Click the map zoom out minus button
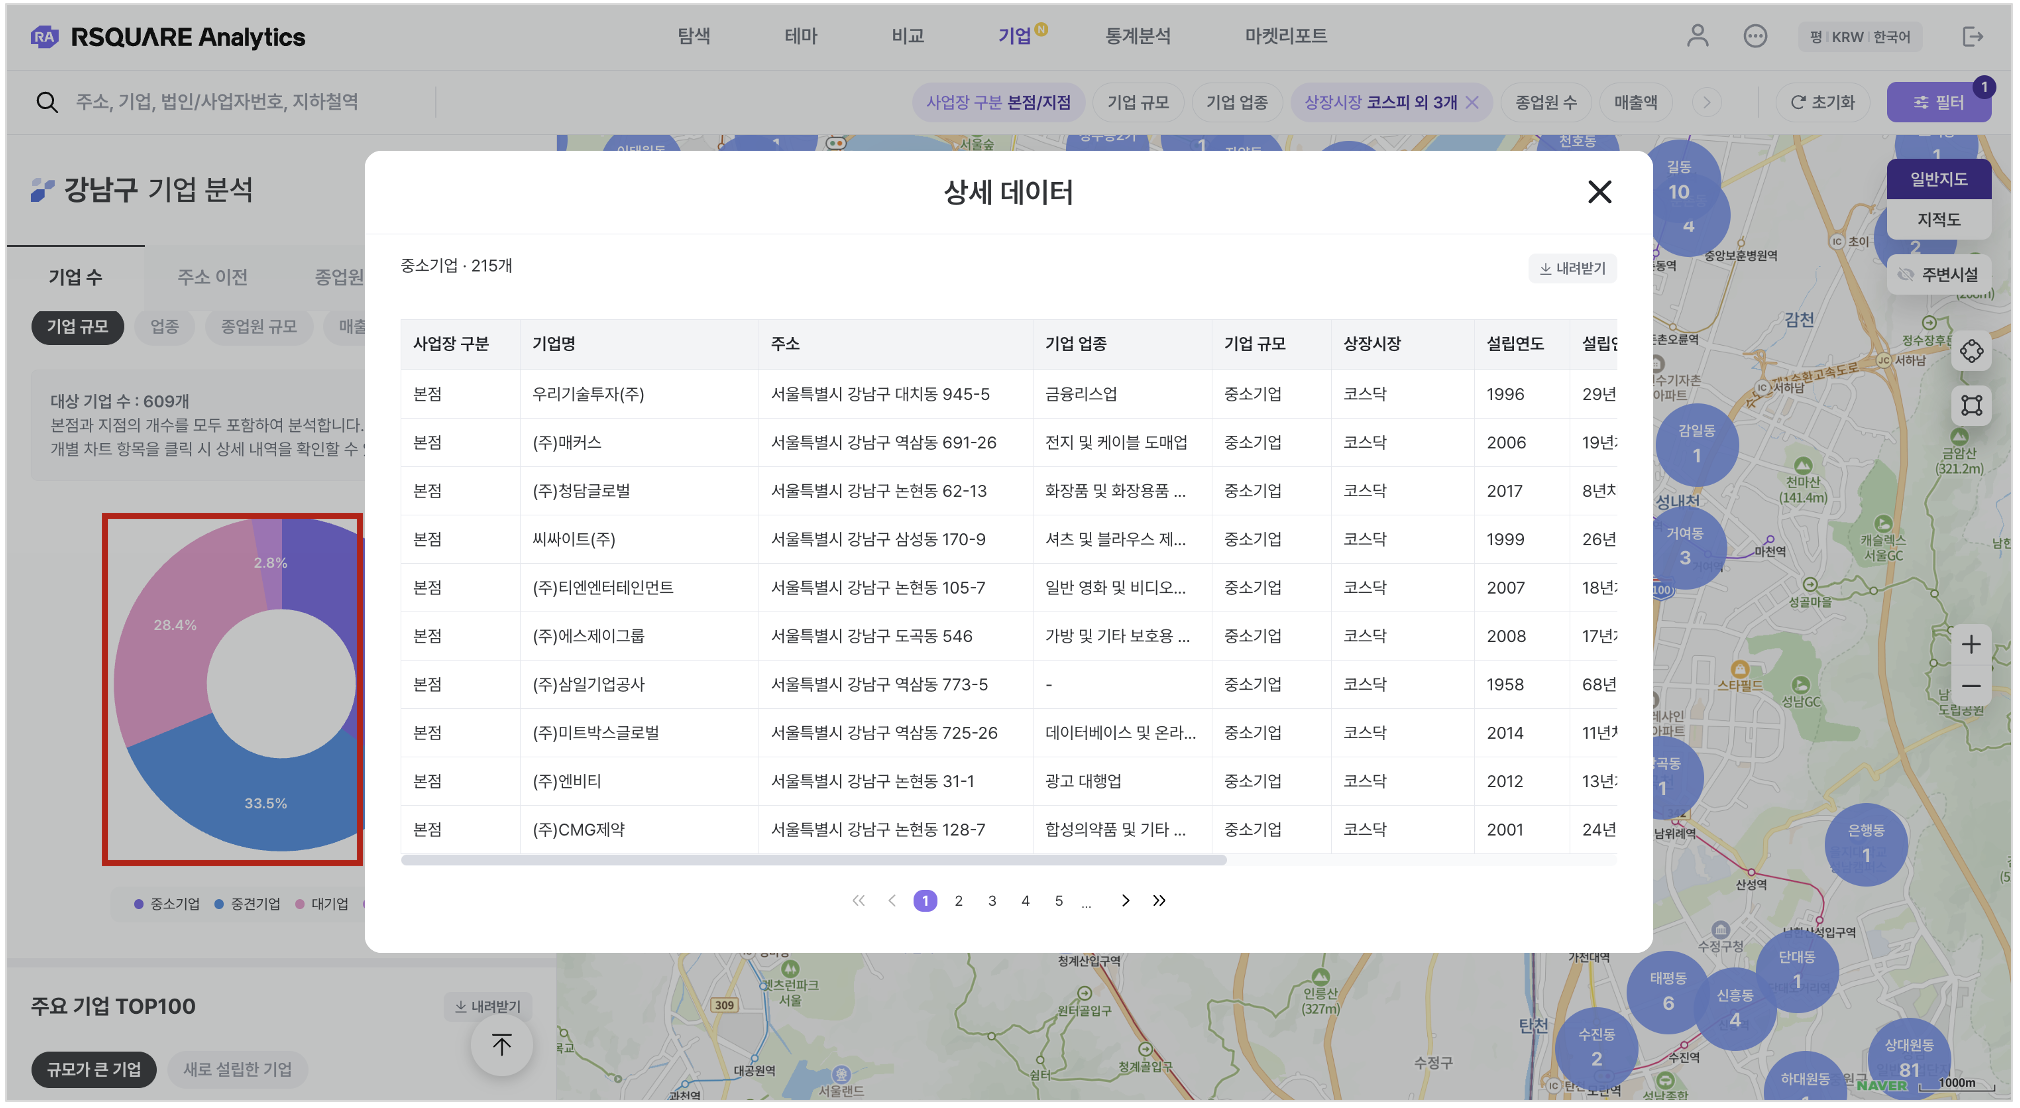The width and height of the screenshot is (2020, 1108). tap(1970, 686)
